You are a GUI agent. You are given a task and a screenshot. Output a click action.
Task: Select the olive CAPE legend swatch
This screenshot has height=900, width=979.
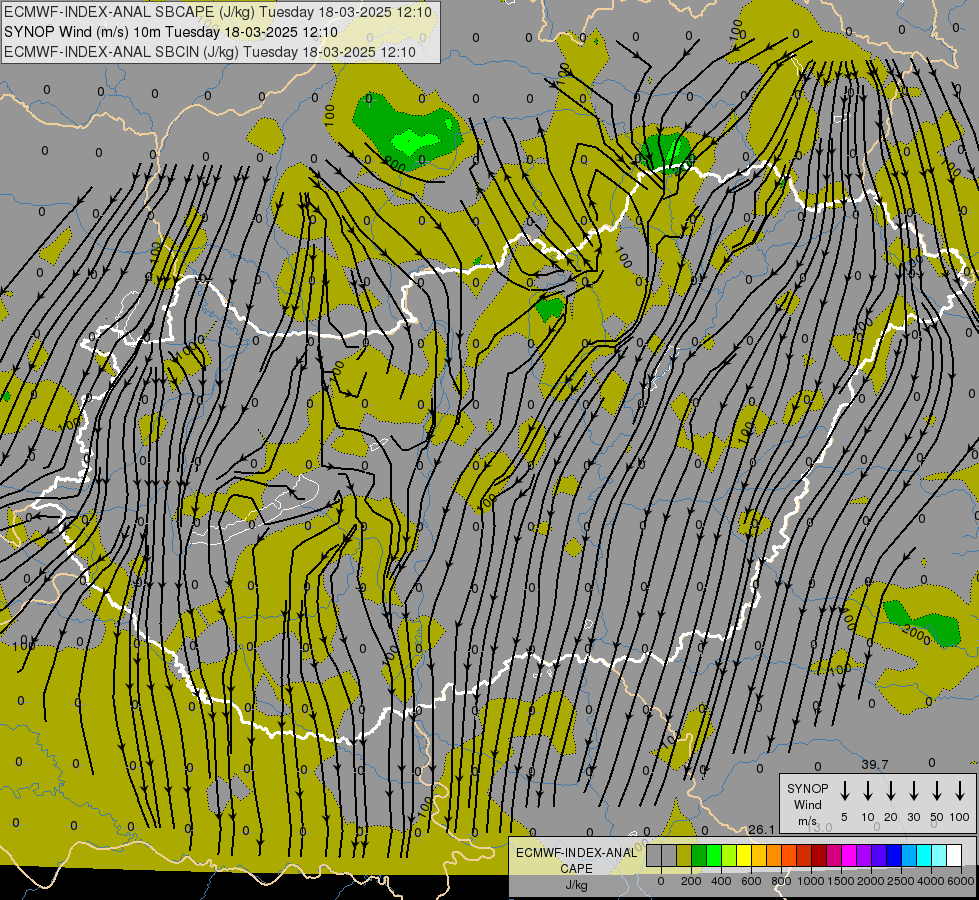[684, 855]
